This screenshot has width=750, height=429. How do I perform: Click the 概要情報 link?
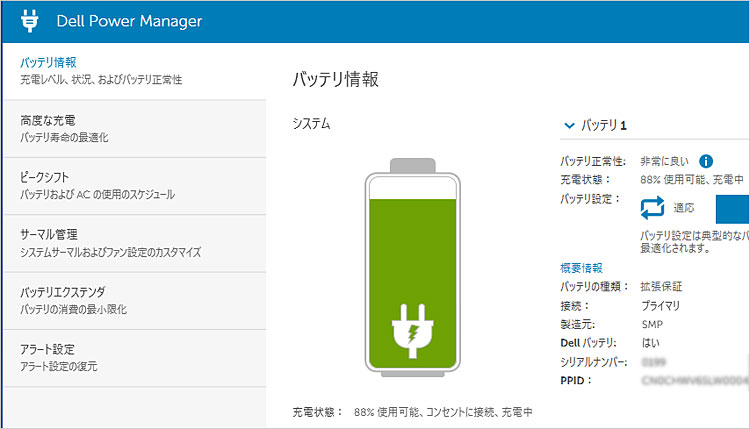[x=581, y=268]
